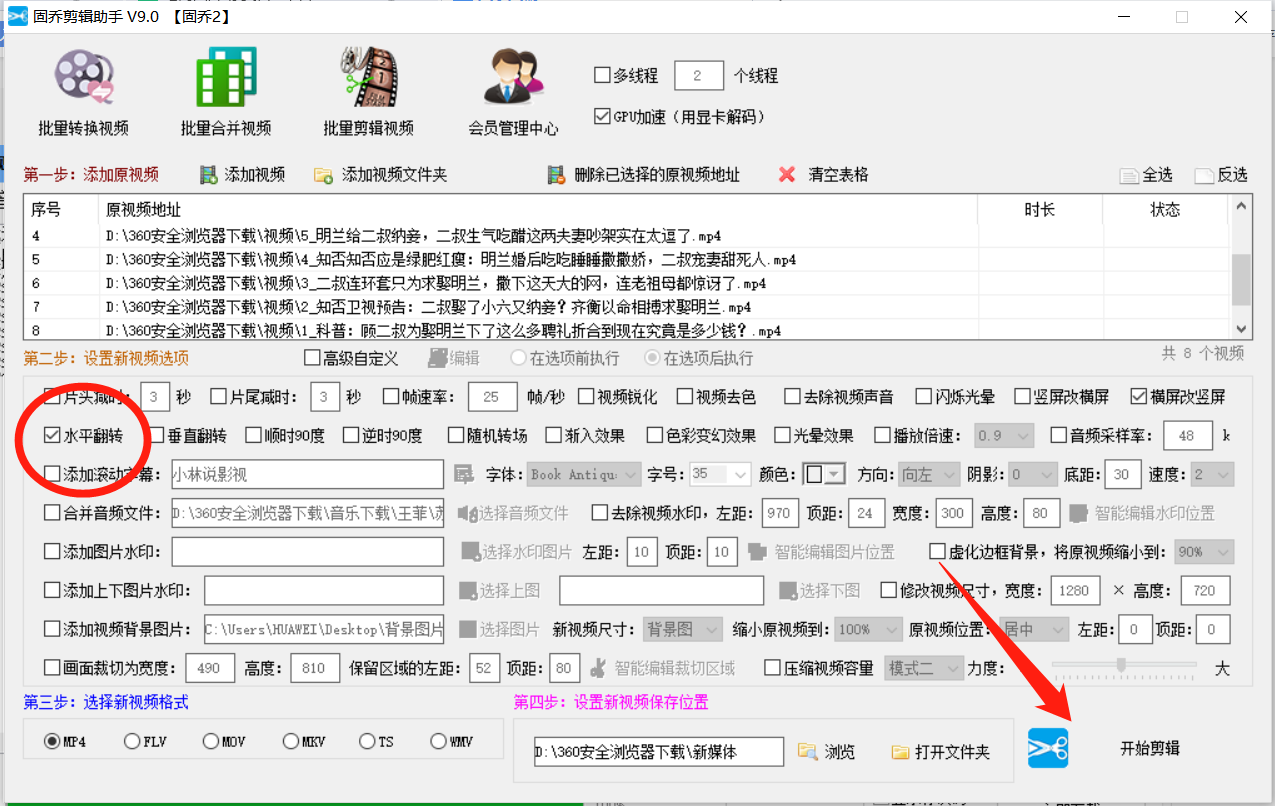Select the FLV format radio button
The width and height of the screenshot is (1275, 806).
[132, 741]
